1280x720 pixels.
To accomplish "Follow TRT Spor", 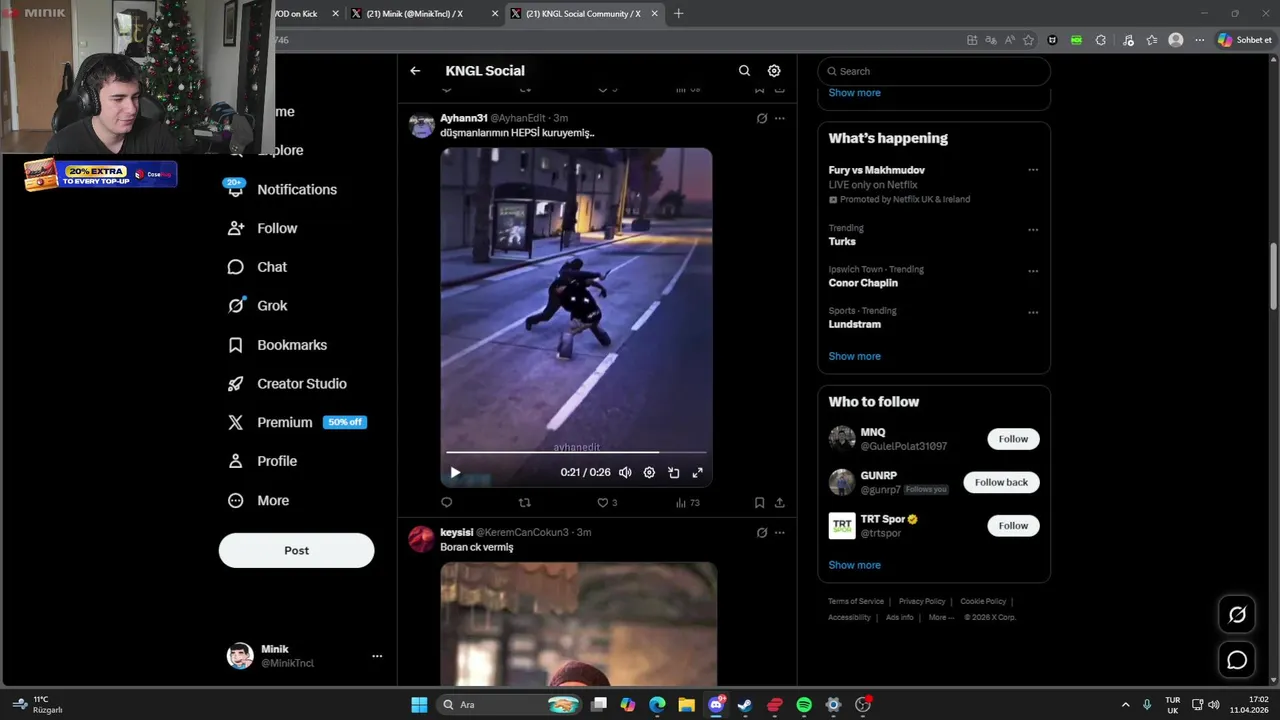I will (1013, 526).
